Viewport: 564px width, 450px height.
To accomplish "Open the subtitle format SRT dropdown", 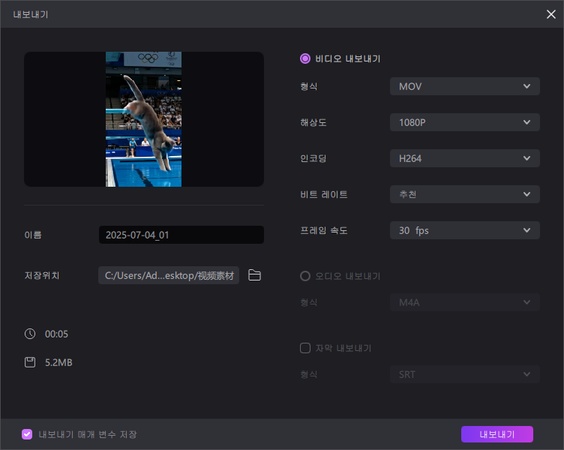I will tap(464, 374).
